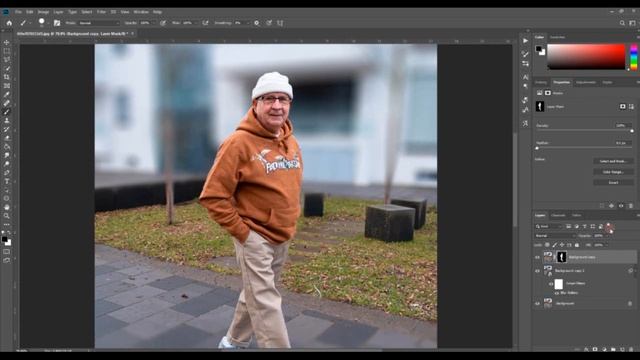The width and height of the screenshot is (640, 360).
Task: Click the create new layer icon
Action: tap(622, 349)
